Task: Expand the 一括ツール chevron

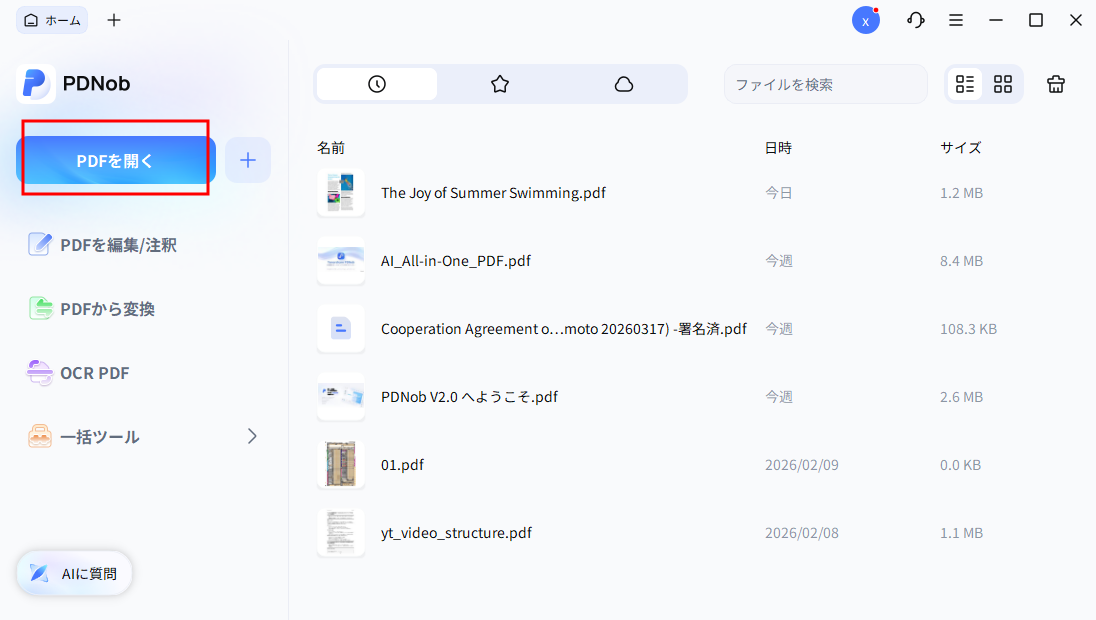Action: coord(251,436)
